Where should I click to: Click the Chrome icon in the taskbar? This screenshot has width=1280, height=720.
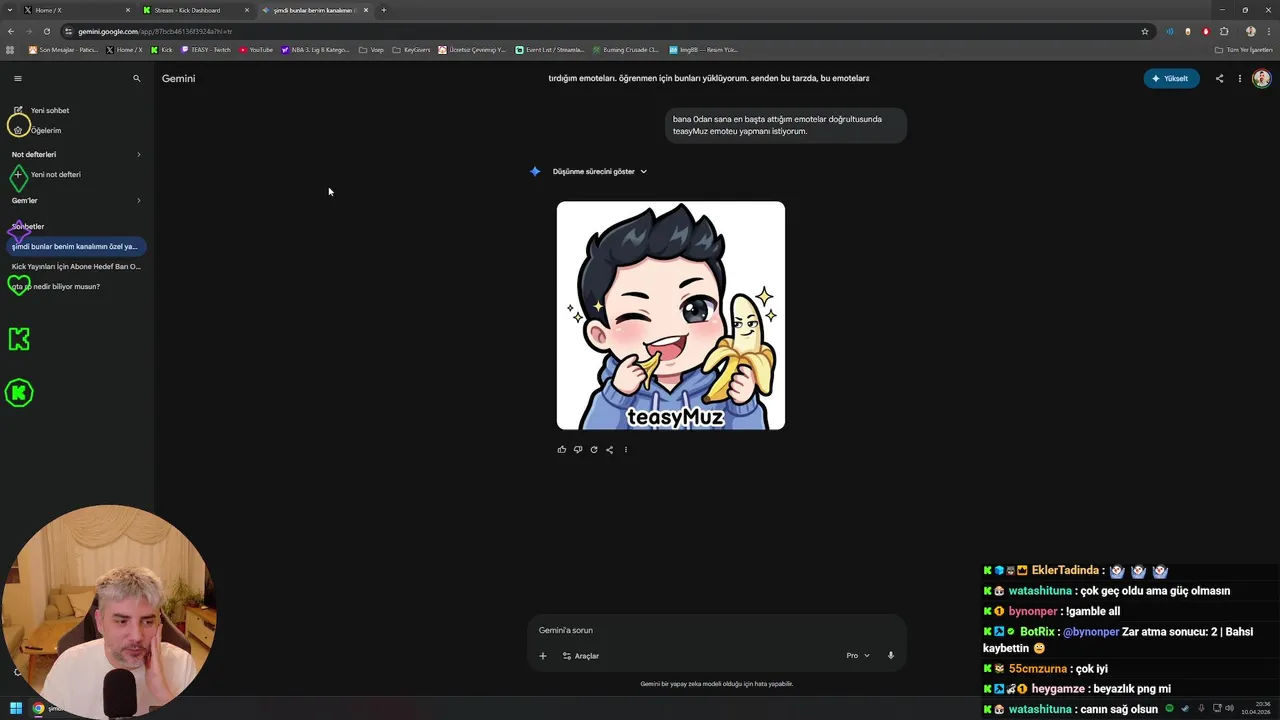click(38, 708)
